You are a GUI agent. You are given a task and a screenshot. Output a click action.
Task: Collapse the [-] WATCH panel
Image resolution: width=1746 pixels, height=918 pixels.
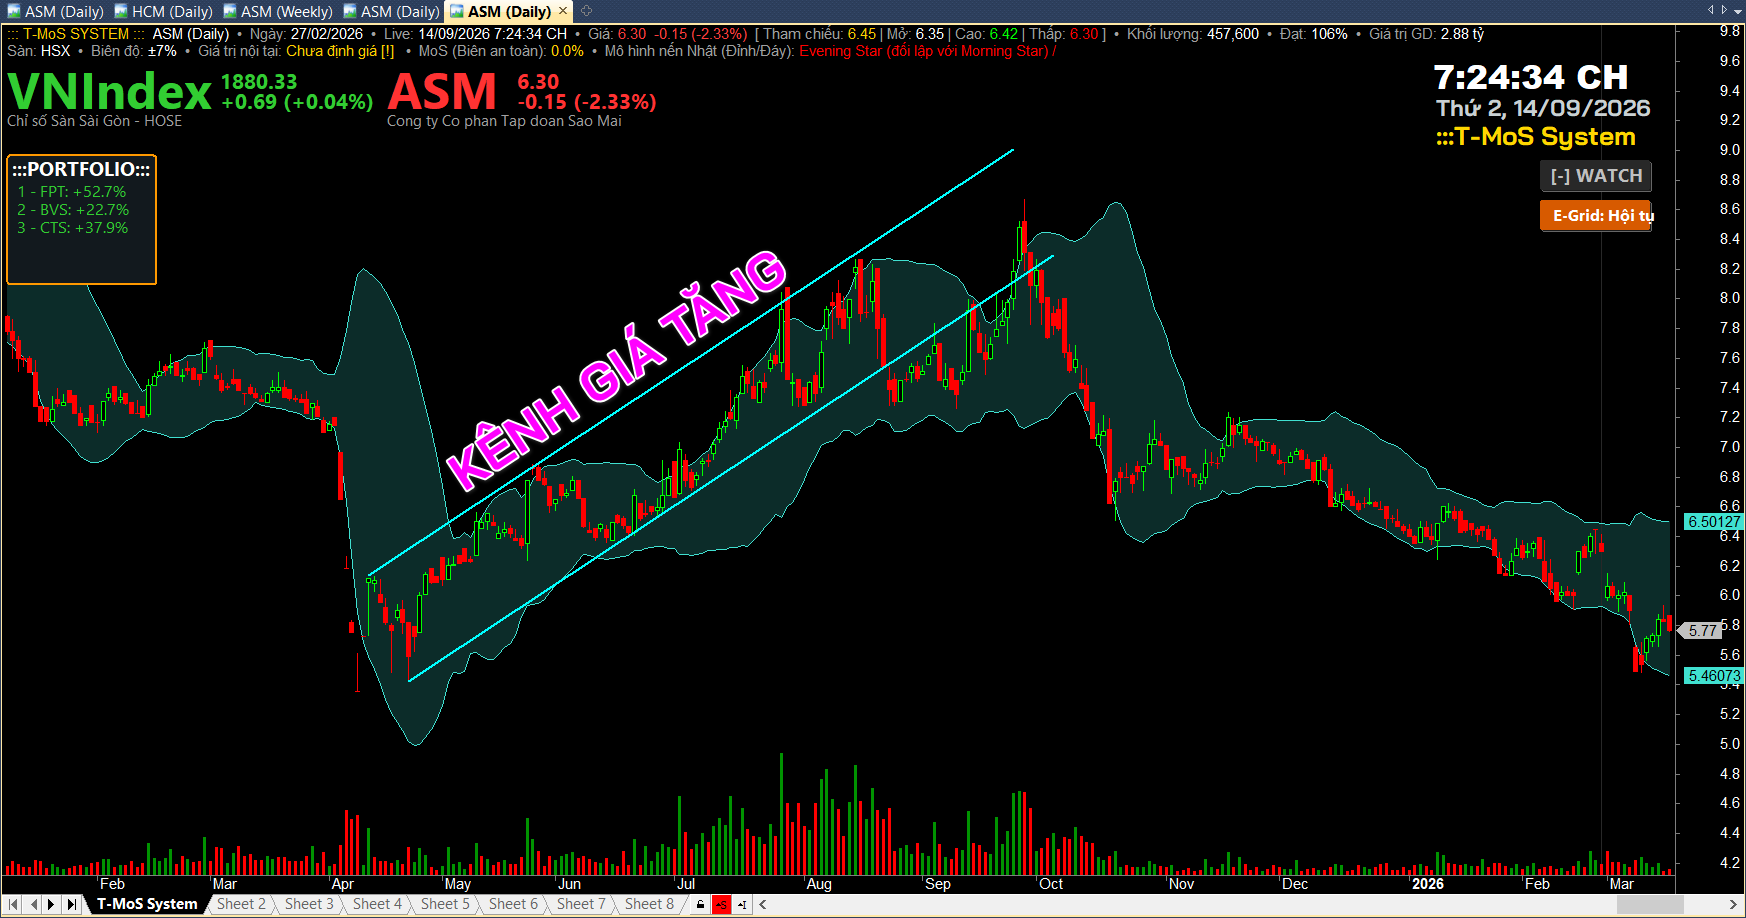point(1595,176)
